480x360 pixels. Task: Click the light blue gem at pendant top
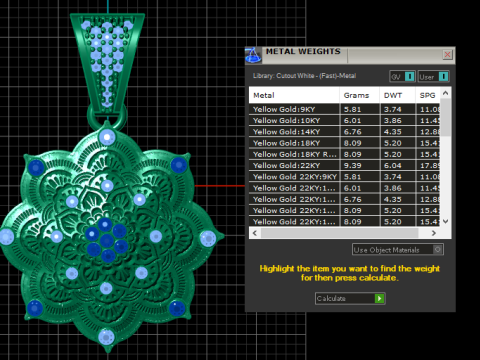[x=107, y=137]
